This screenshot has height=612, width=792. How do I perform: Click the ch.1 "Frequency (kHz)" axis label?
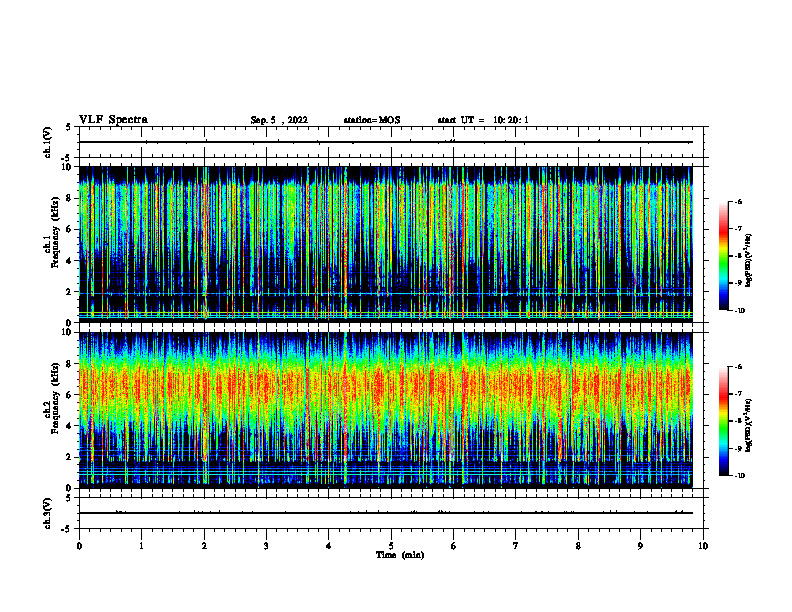(56, 232)
